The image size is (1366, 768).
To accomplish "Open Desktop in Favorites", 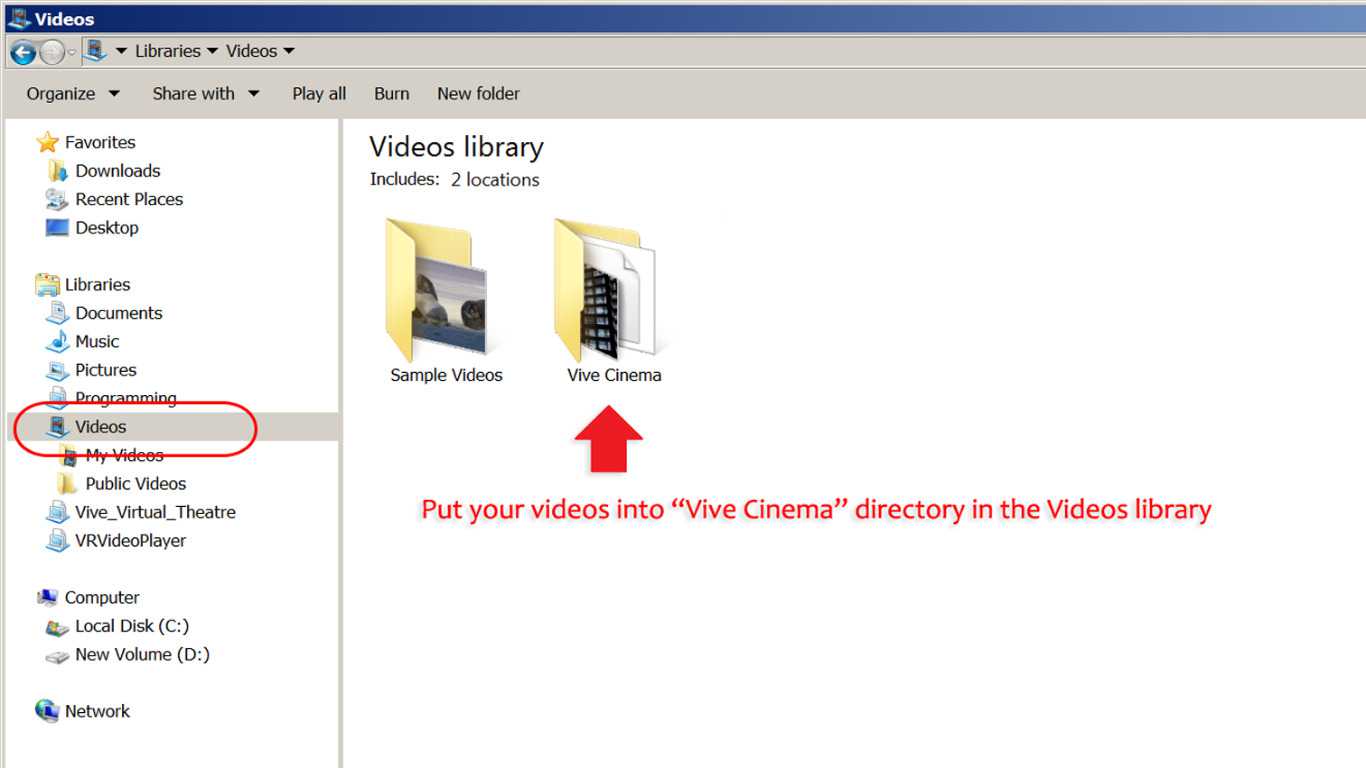I will point(107,228).
